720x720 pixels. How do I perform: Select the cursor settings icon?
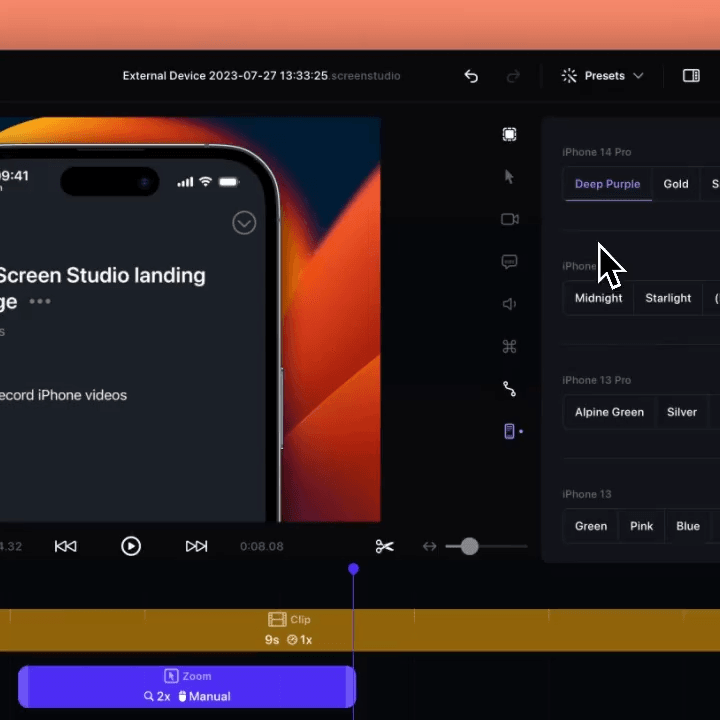tap(509, 177)
